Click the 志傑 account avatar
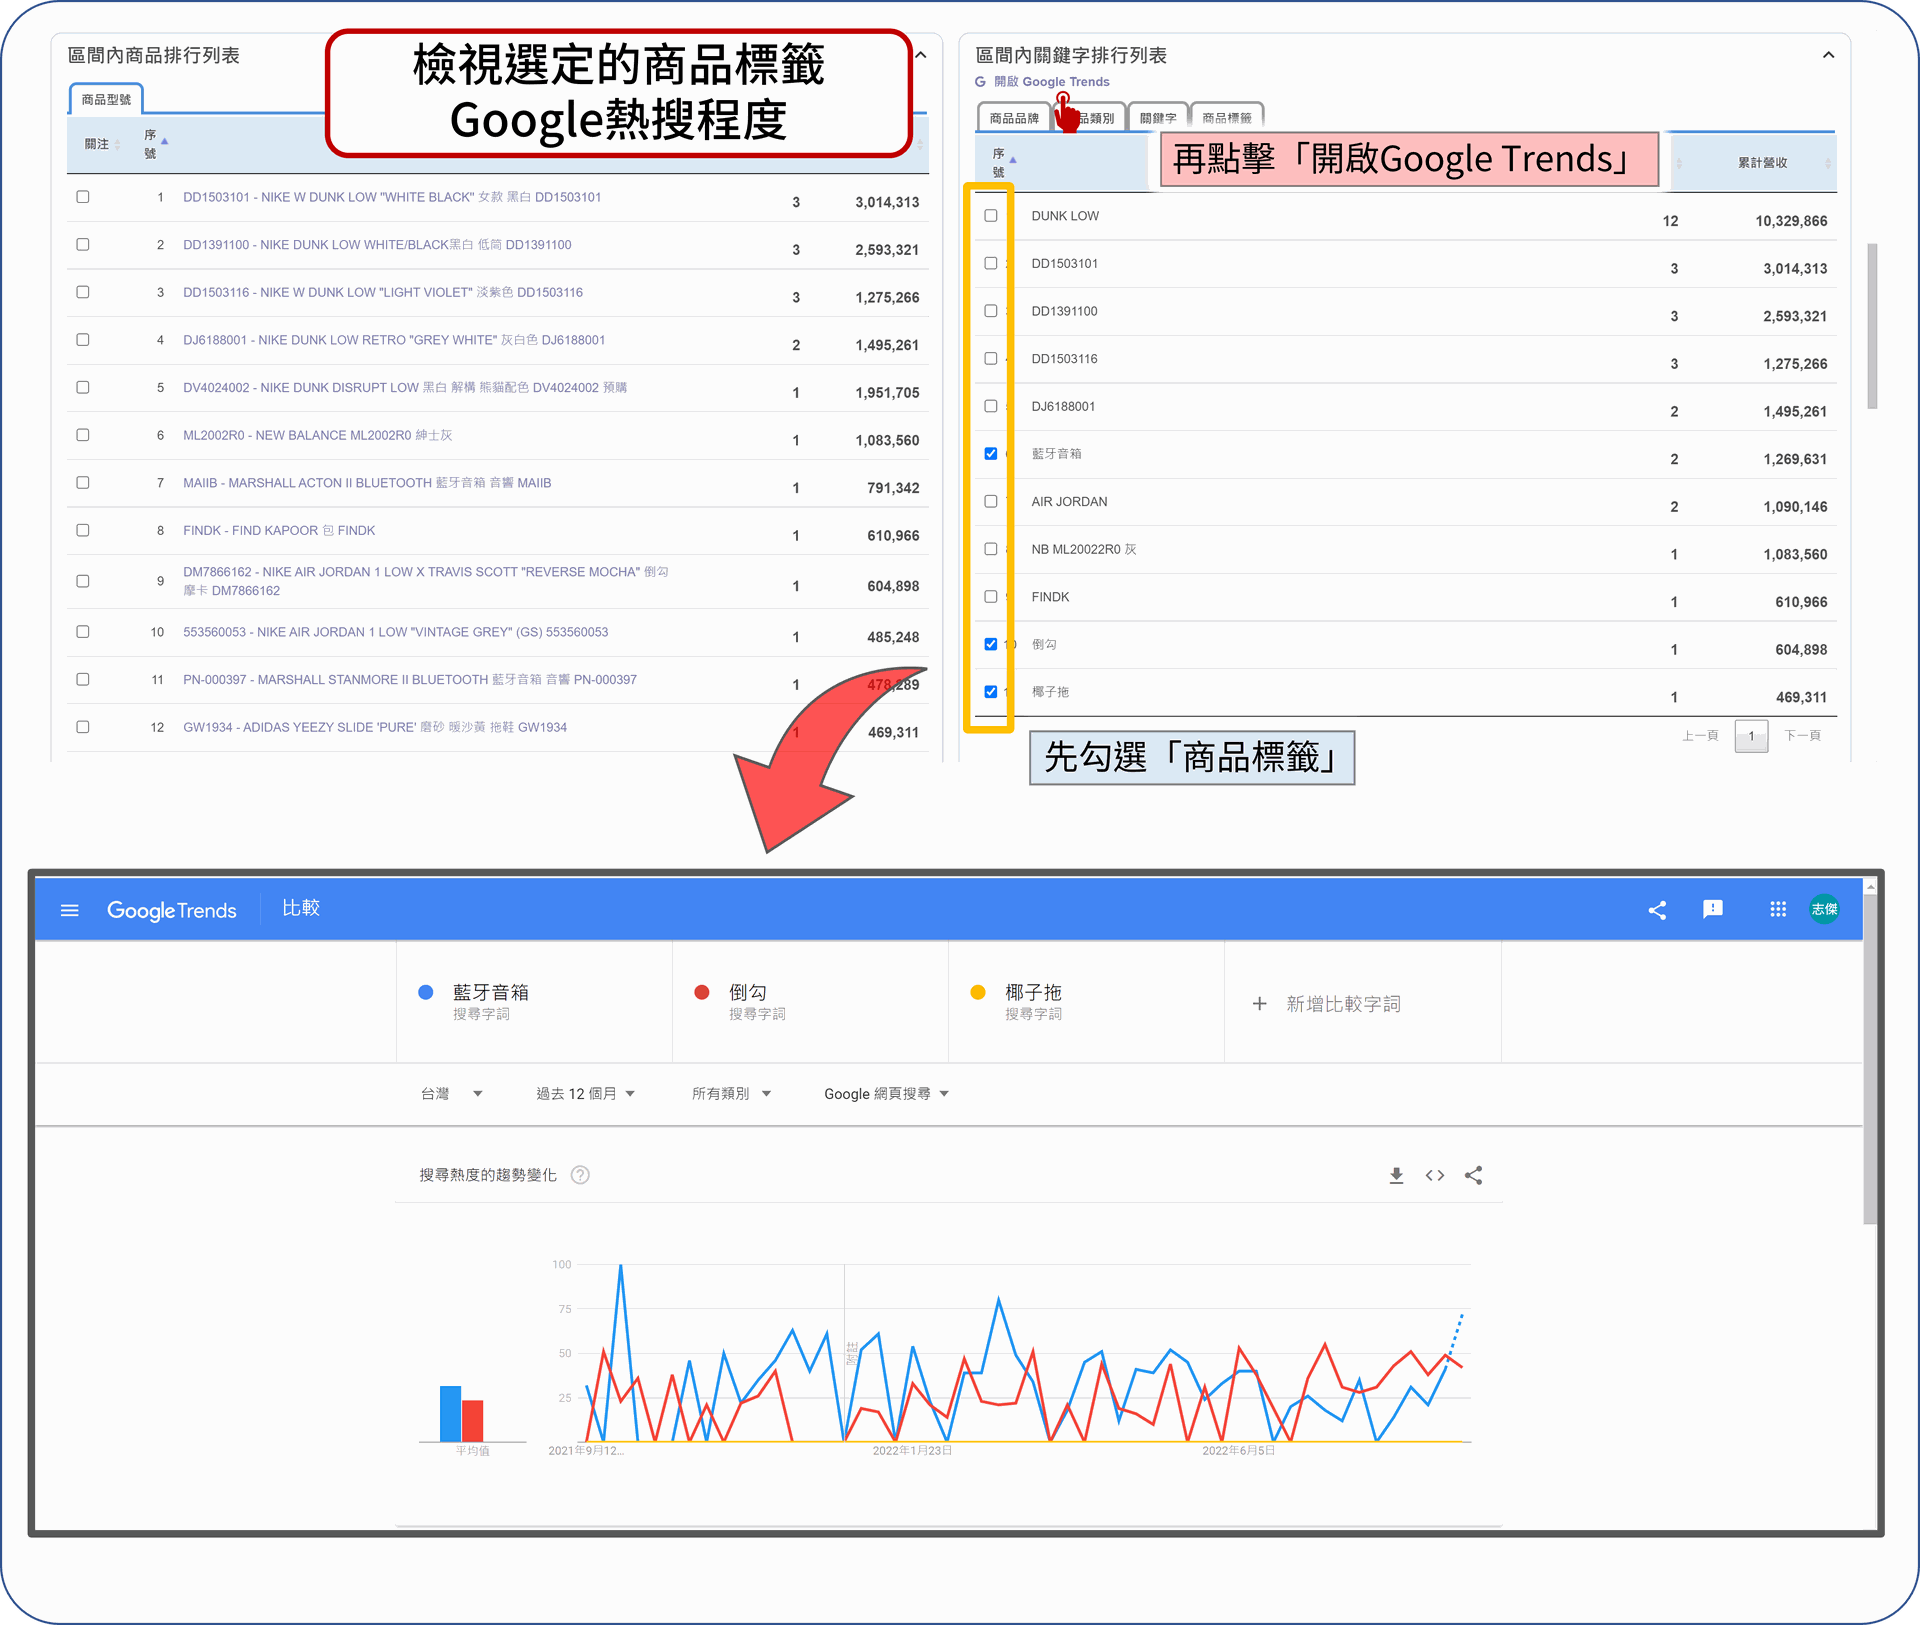 point(1824,909)
